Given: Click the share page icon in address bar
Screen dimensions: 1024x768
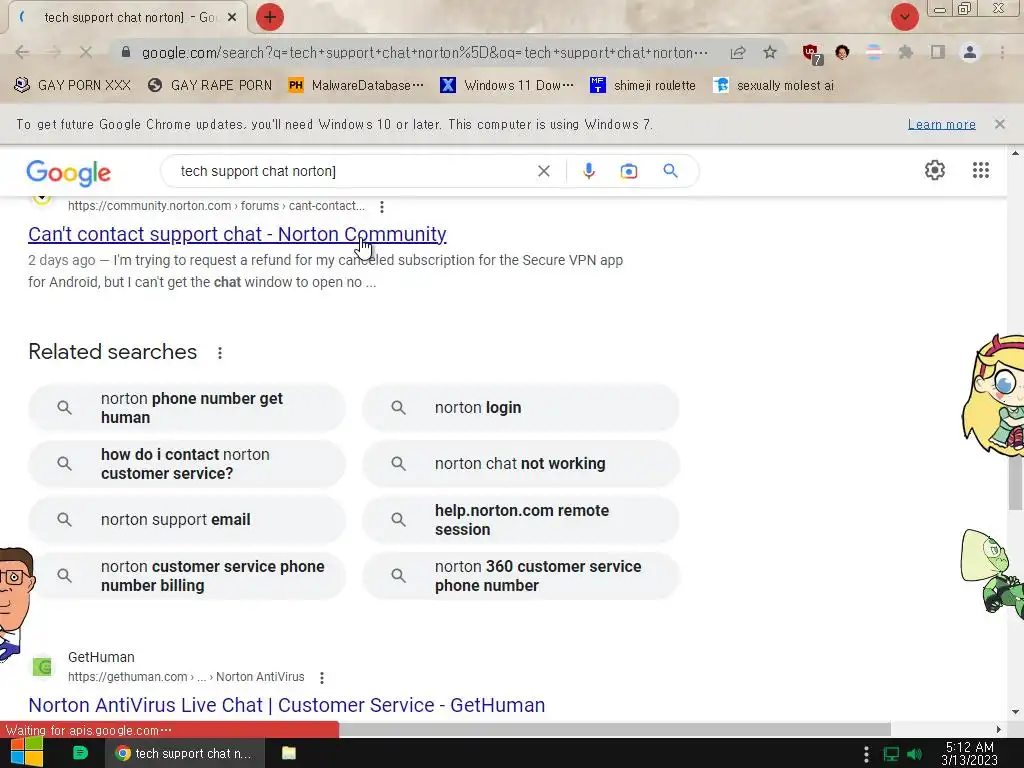Looking at the screenshot, I should [738, 52].
